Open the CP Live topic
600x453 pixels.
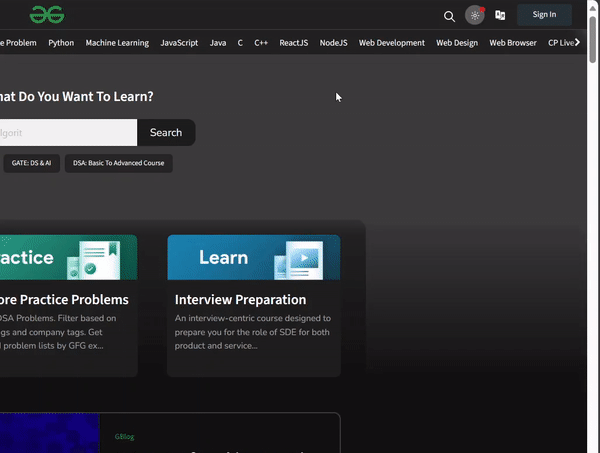(x=561, y=43)
